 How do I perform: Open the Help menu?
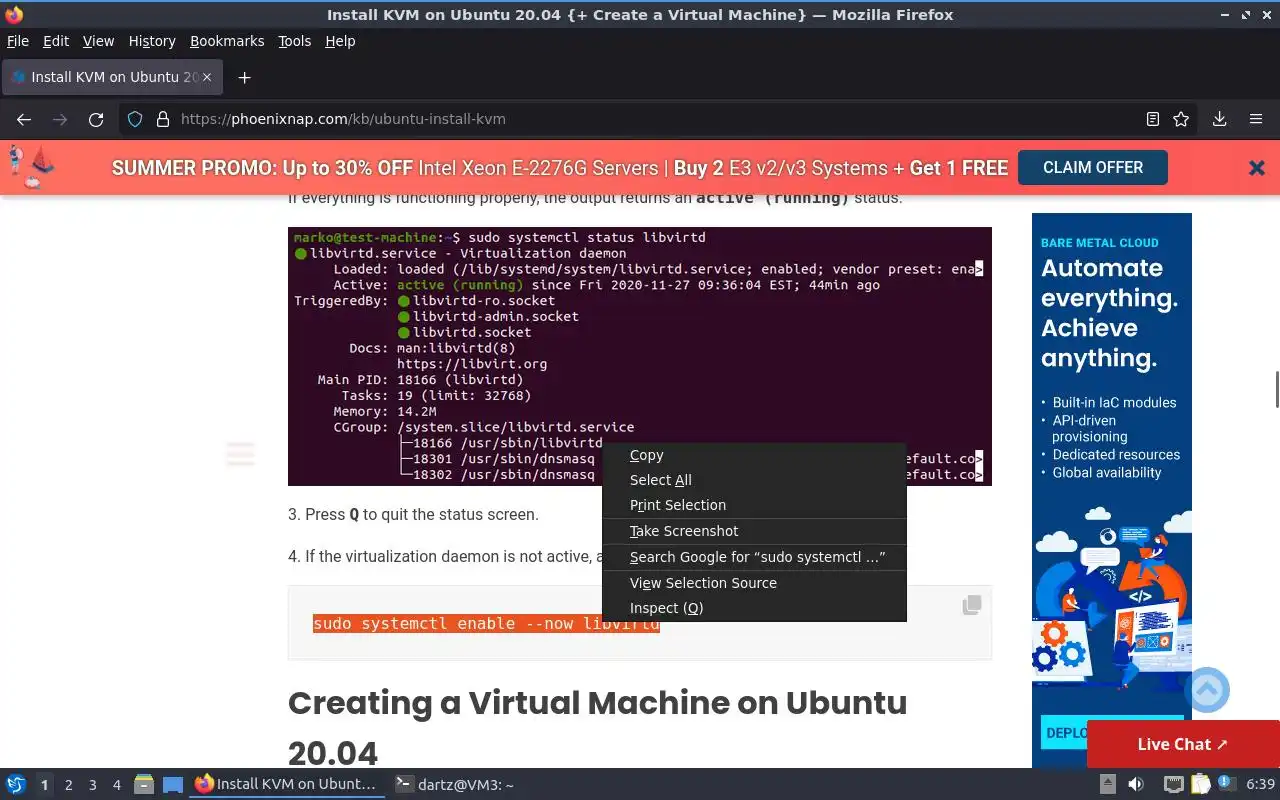click(340, 41)
